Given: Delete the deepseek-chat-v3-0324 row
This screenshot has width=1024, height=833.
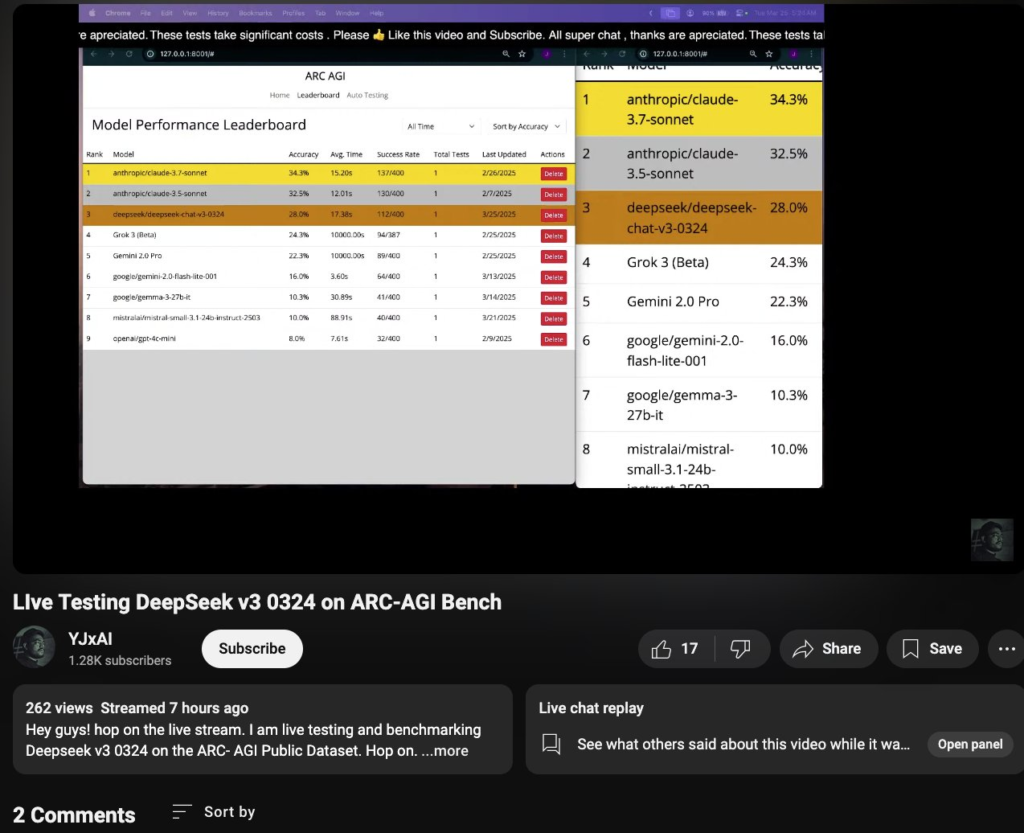Looking at the screenshot, I should pyautogui.click(x=553, y=215).
